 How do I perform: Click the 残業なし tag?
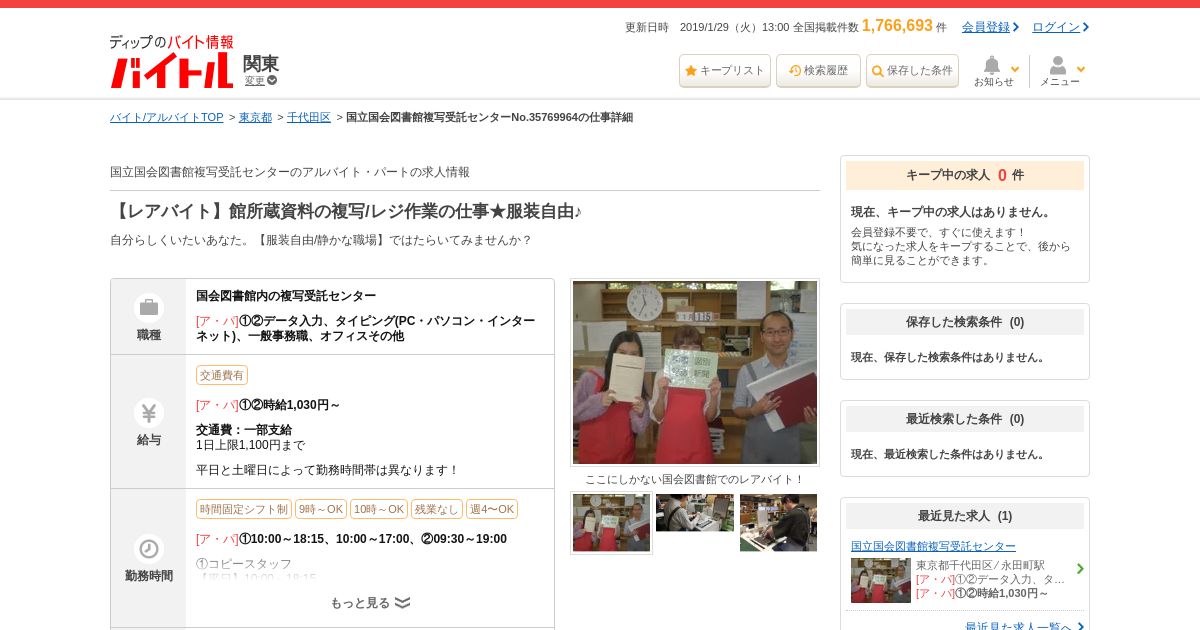click(x=437, y=509)
